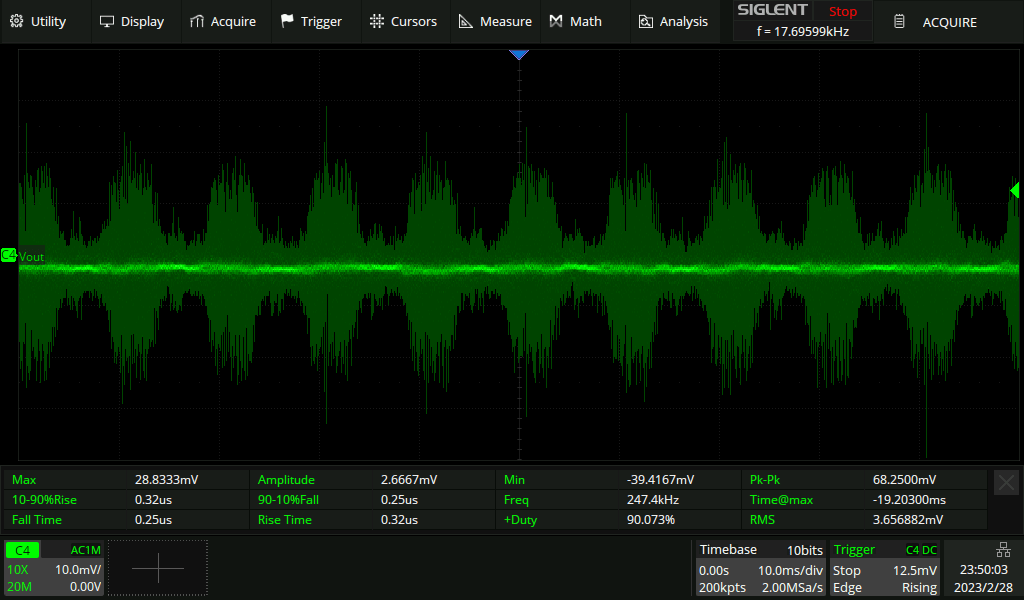Click the 200kpts memory depth value
The image size is (1024, 600).
tap(722, 588)
